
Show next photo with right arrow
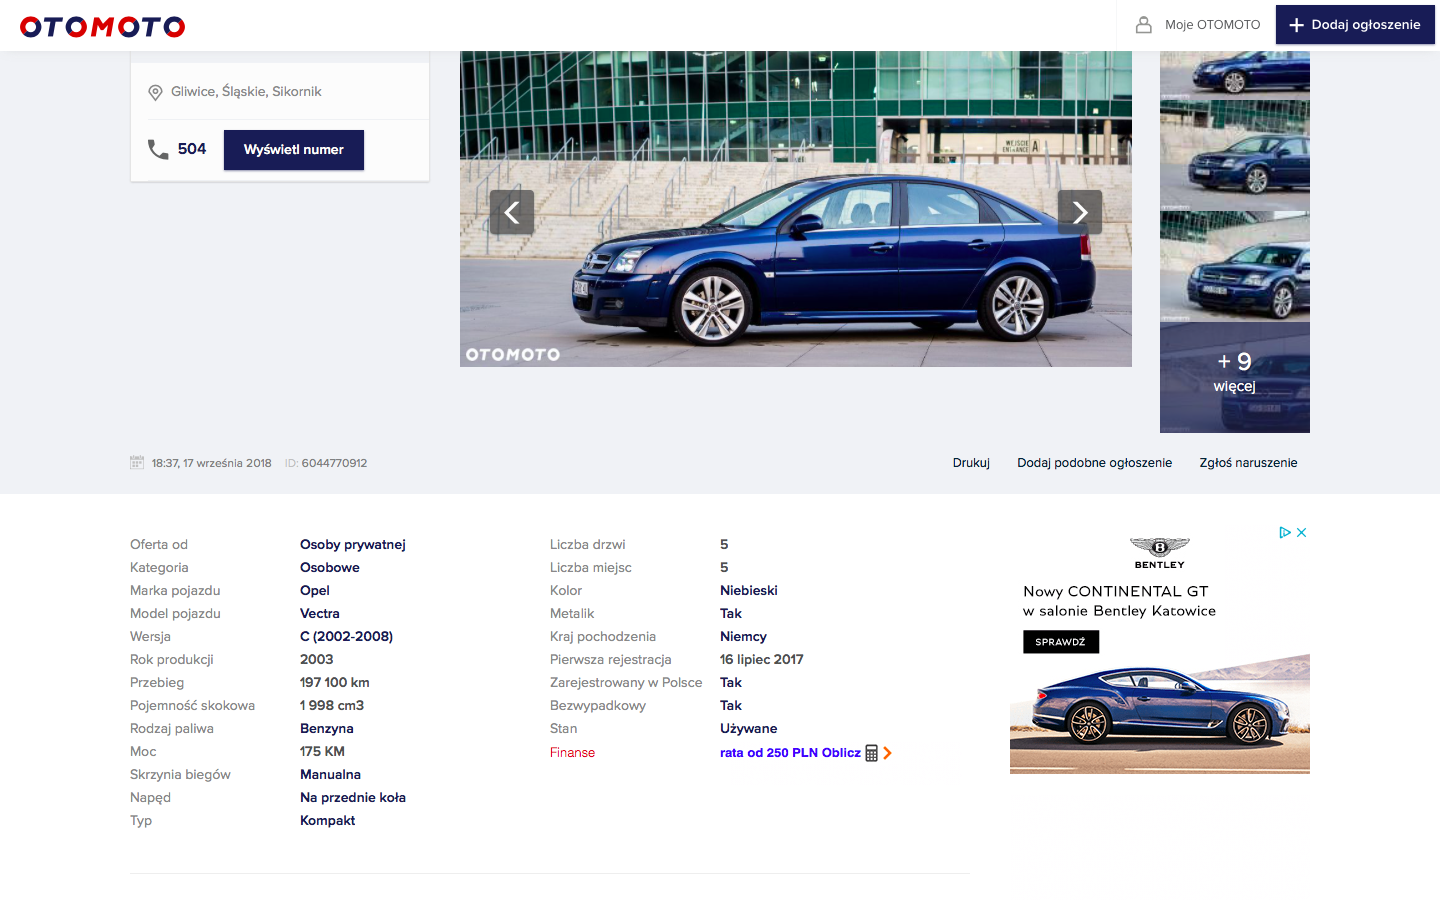click(x=1079, y=212)
